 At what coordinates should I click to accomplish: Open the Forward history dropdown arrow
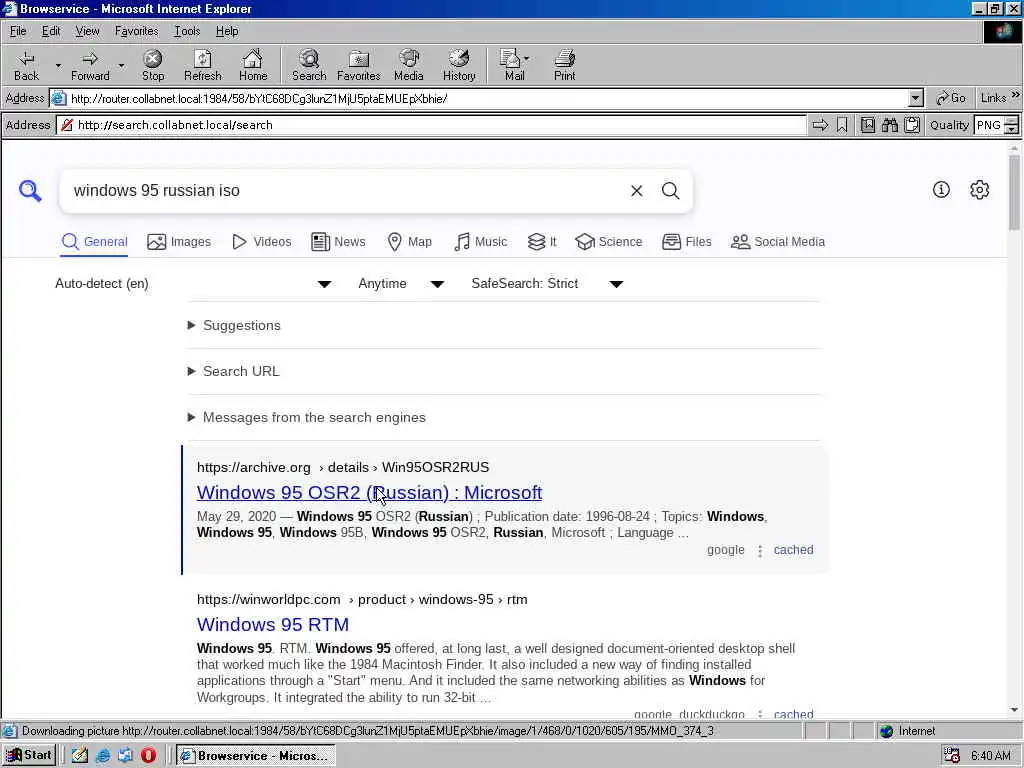click(121, 65)
